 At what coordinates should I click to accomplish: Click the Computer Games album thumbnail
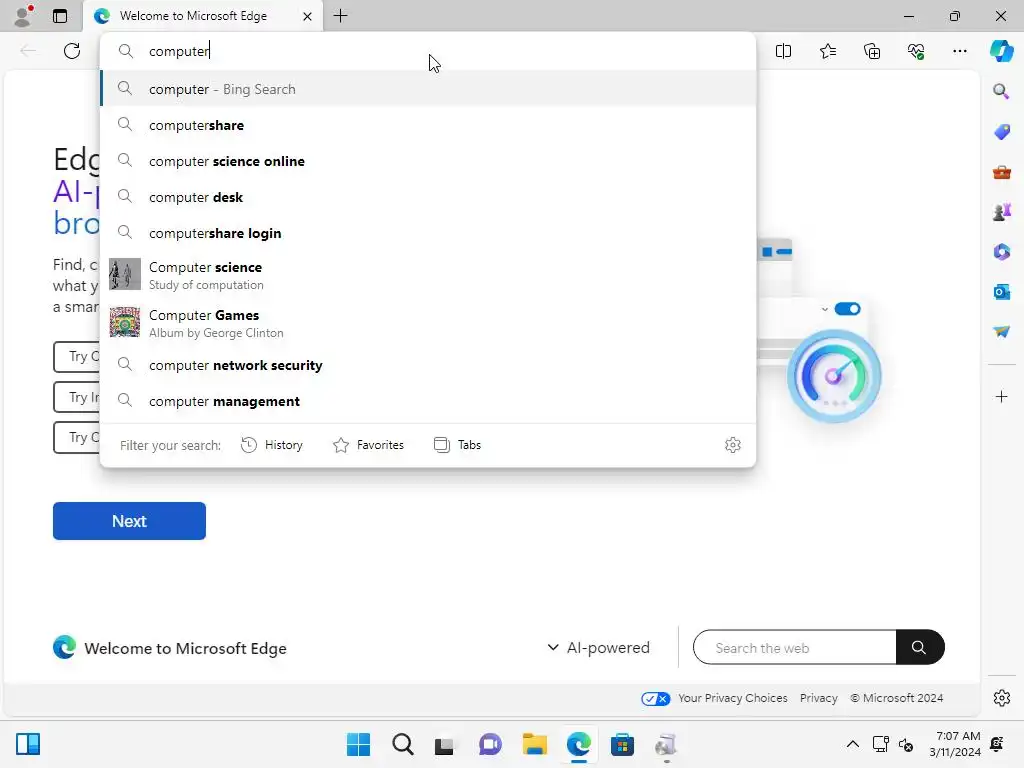tap(125, 323)
